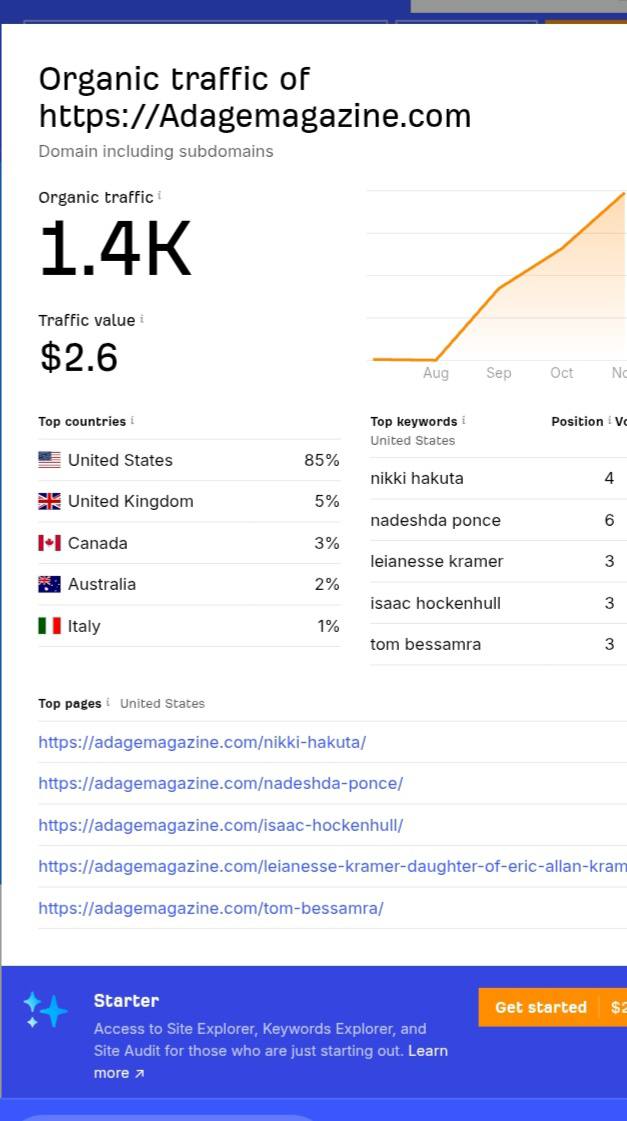Viewport: 627px width, 1121px height.
Task: Click info icon beside Position column
Action: [609, 421]
